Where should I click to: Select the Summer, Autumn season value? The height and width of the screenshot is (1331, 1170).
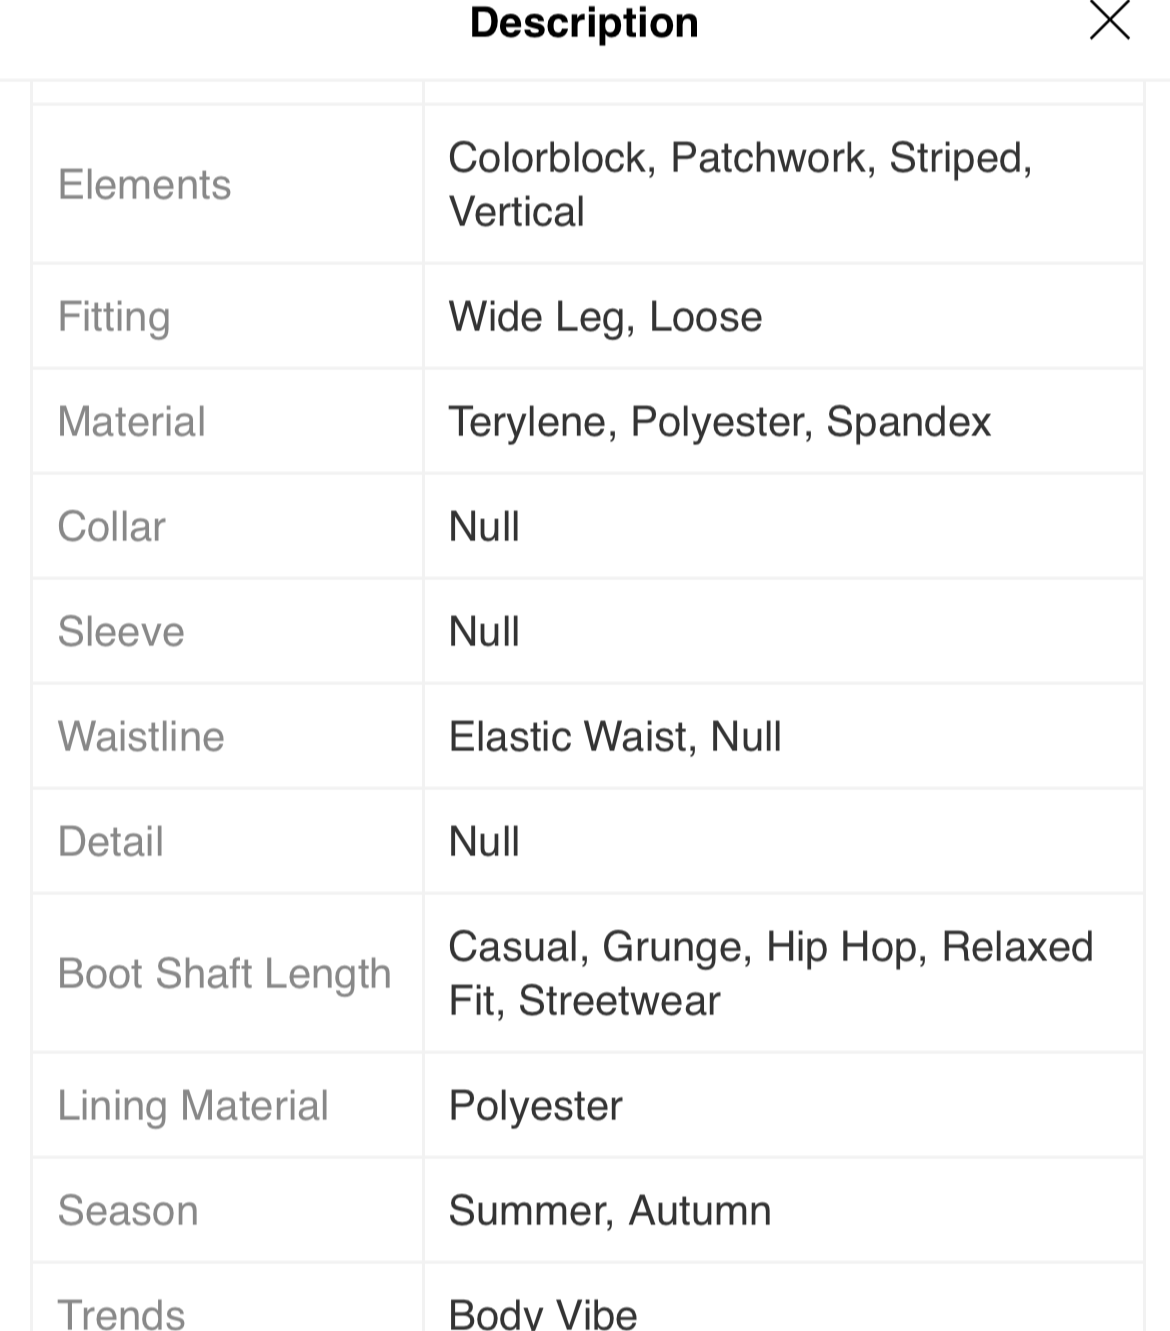coord(609,1211)
